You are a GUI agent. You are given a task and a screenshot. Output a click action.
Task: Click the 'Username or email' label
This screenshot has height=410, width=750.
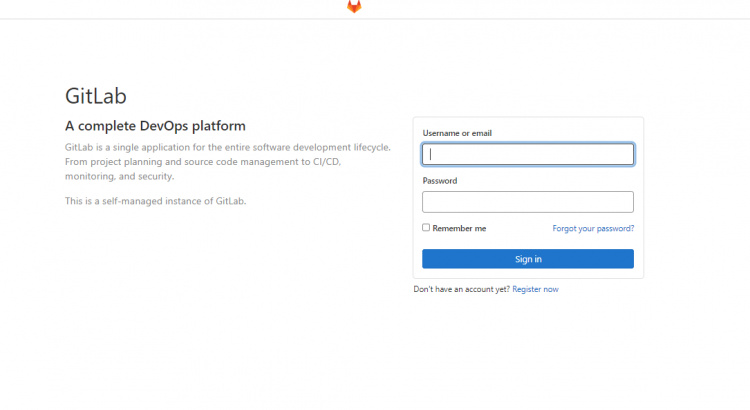457,133
